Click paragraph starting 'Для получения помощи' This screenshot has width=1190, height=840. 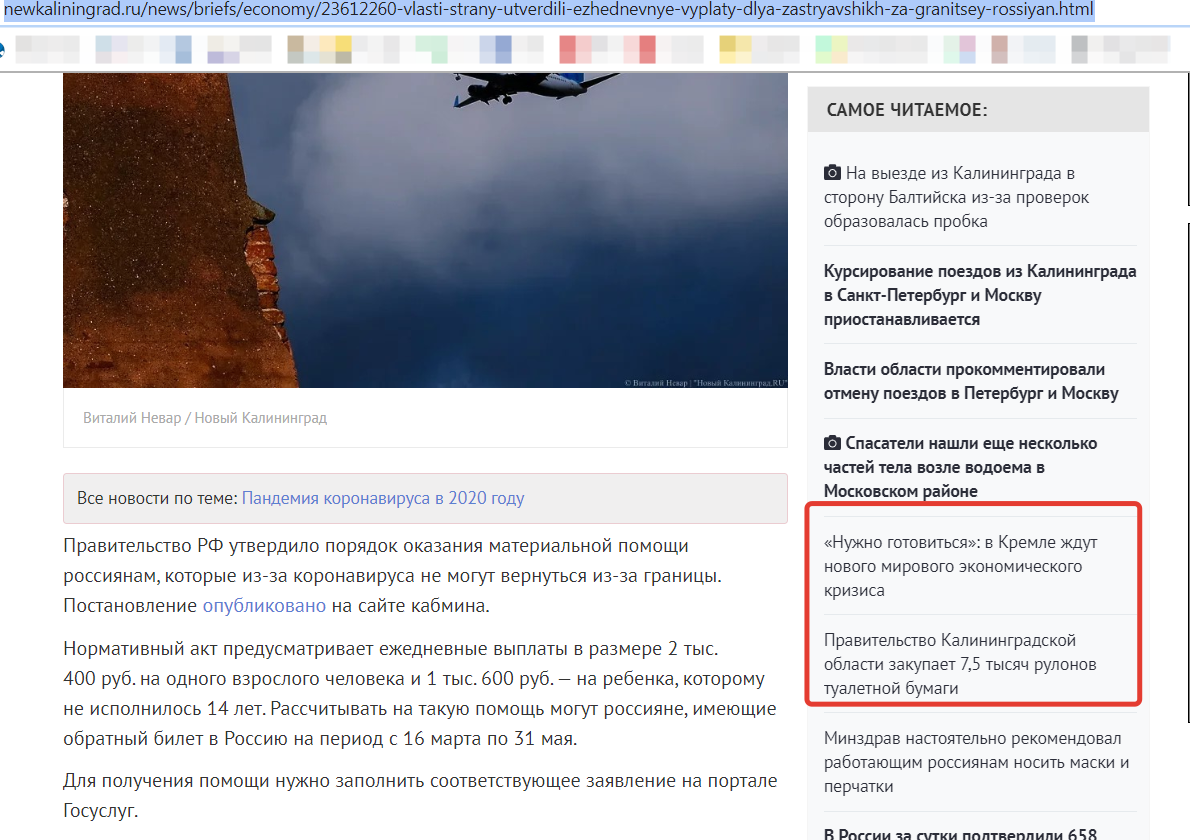(x=420, y=795)
